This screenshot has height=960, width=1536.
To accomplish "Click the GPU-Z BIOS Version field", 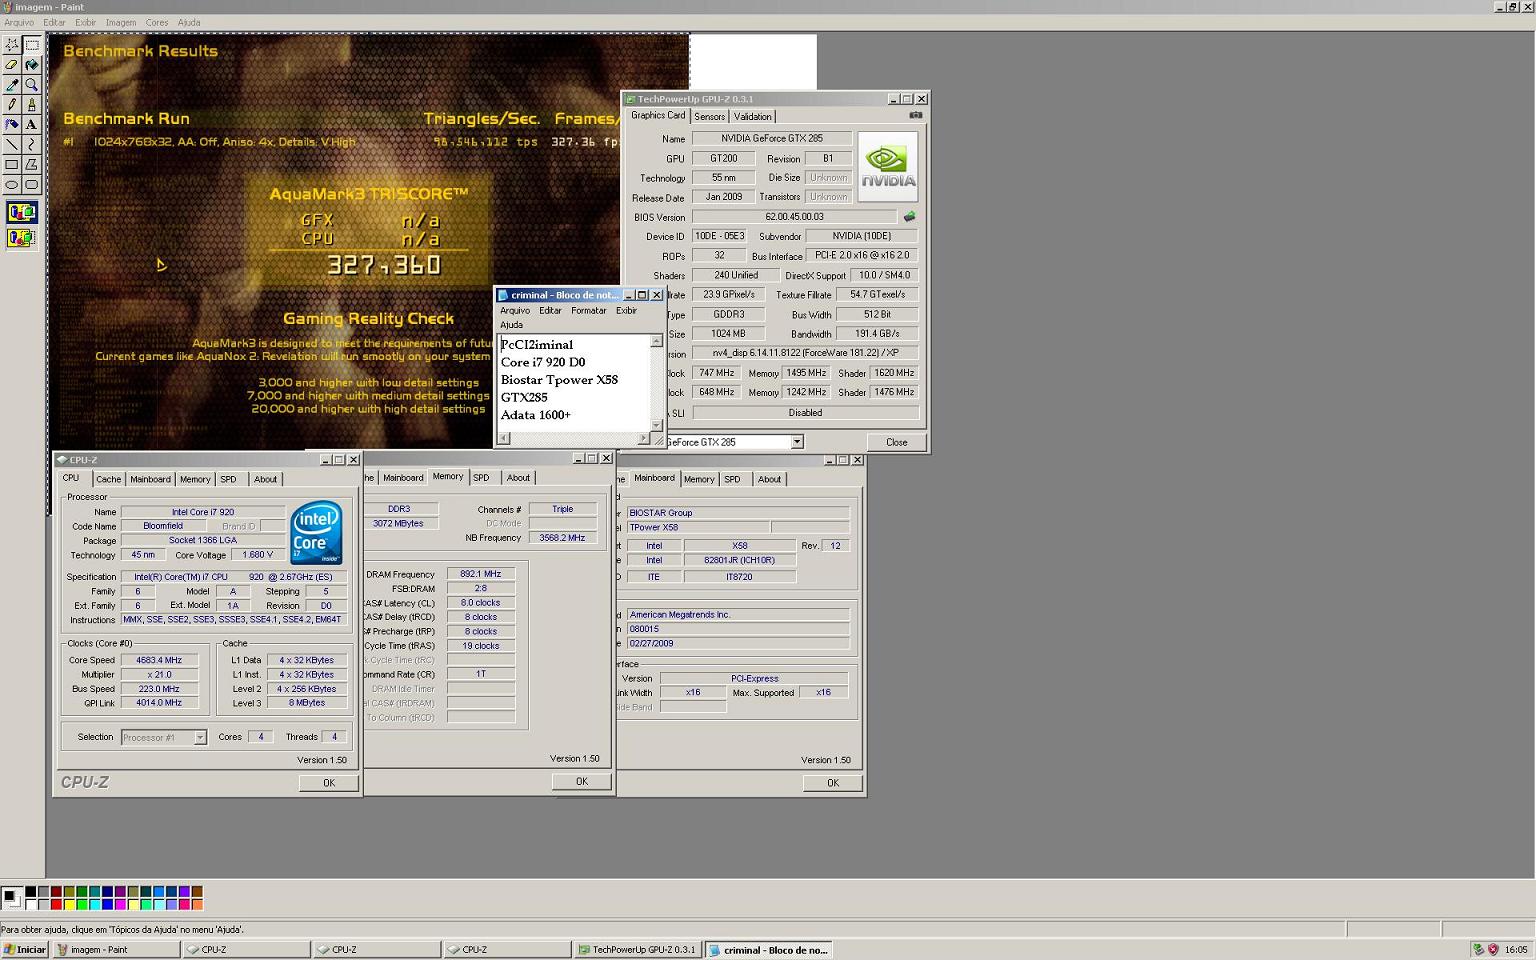I will click(794, 217).
